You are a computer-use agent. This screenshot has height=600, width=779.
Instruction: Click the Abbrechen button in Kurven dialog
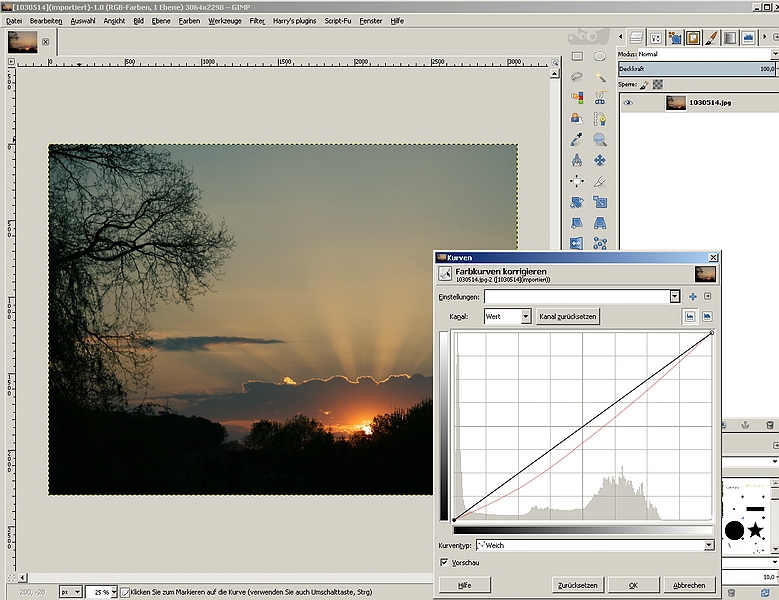pyautogui.click(x=688, y=585)
